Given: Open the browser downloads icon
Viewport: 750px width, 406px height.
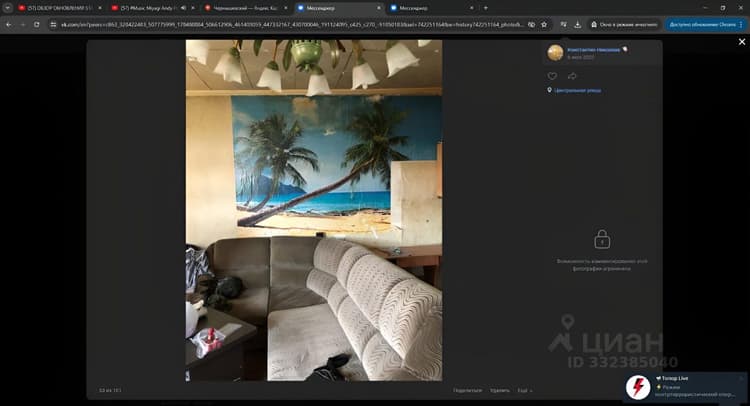Looking at the screenshot, I should (577, 24).
